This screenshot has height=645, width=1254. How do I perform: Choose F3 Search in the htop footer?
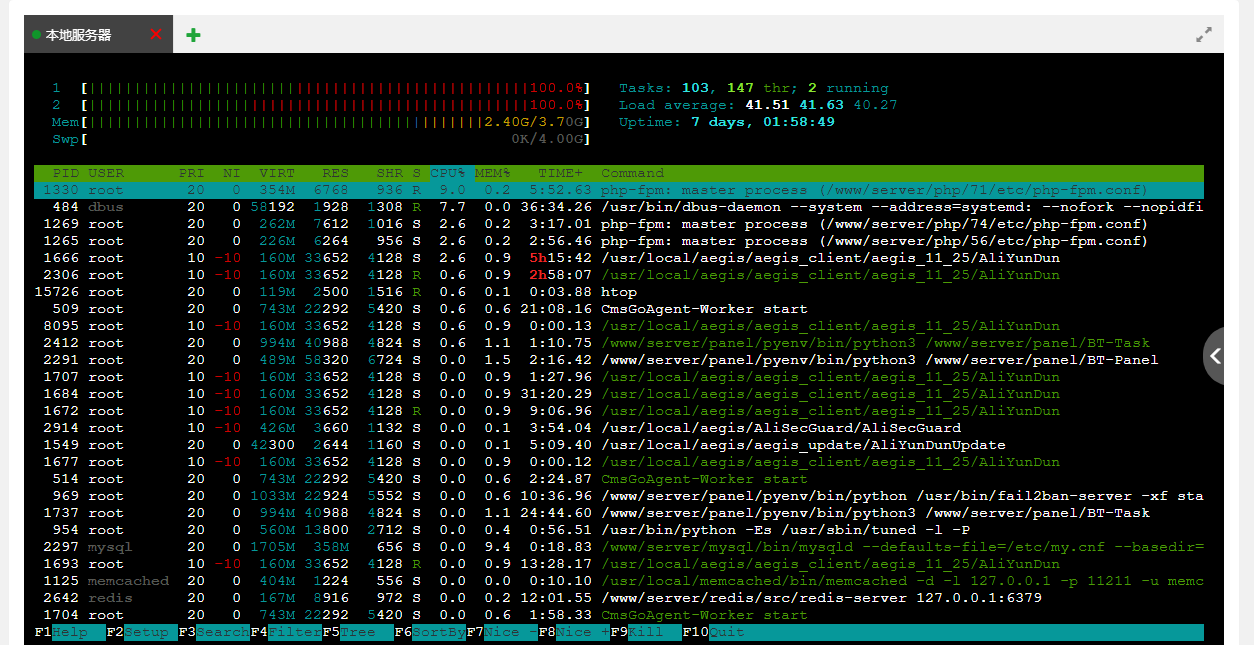213,632
